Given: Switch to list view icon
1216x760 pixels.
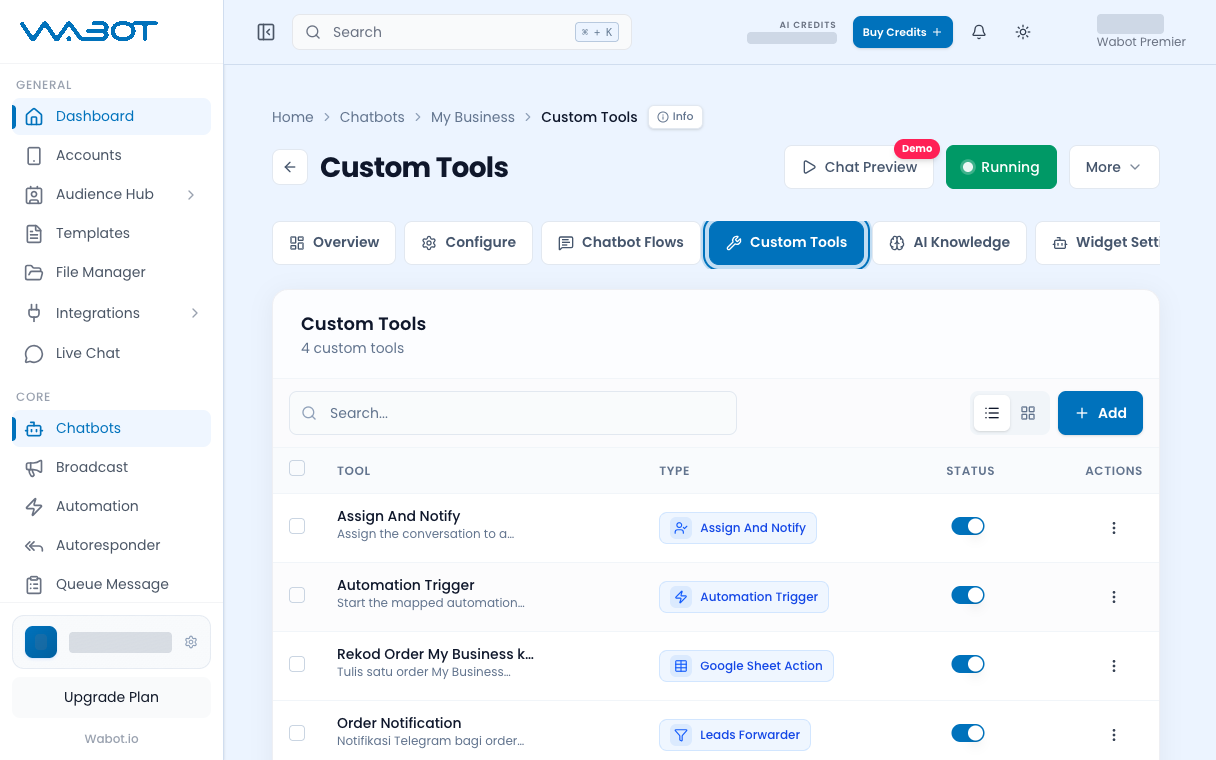Looking at the screenshot, I should point(992,413).
